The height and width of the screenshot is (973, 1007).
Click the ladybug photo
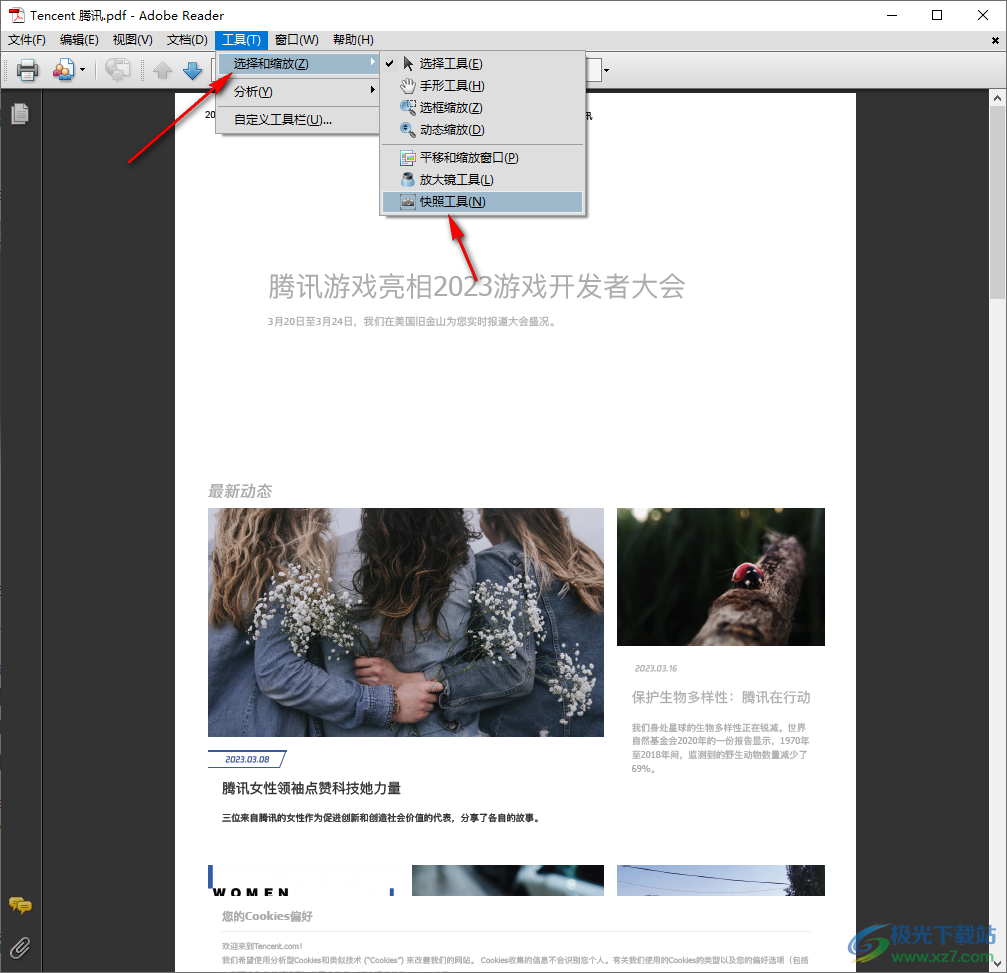[721, 577]
